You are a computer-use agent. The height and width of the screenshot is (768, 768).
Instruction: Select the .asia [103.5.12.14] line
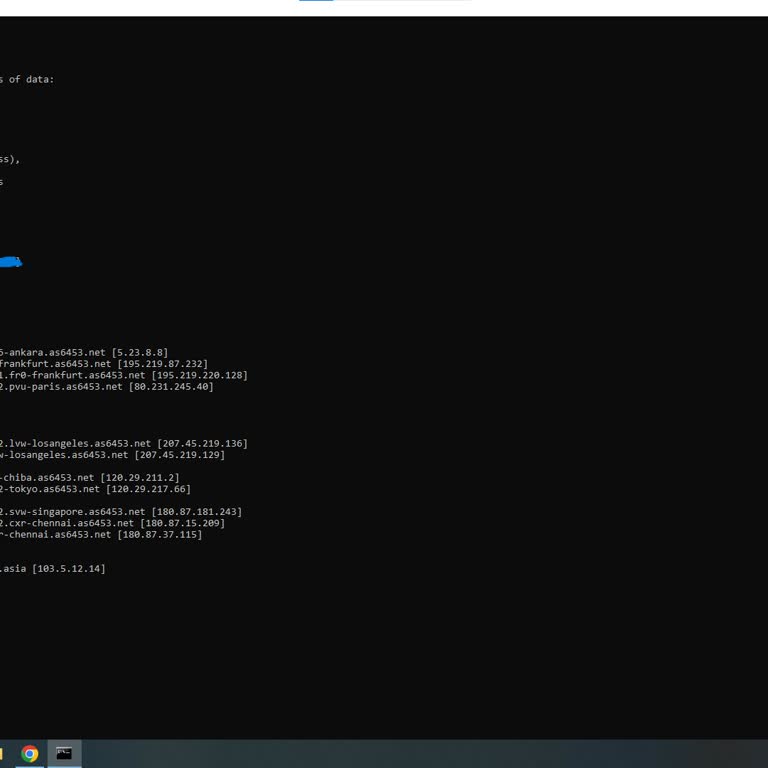click(x=53, y=569)
